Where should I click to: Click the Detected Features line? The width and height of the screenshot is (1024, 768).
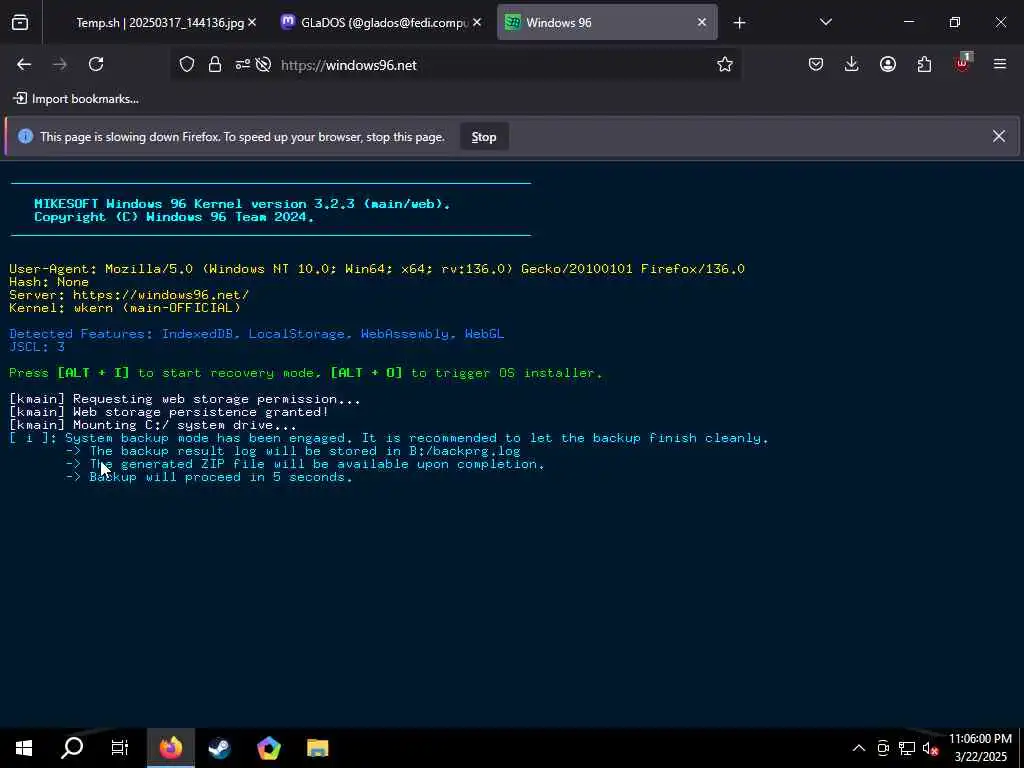(x=256, y=334)
